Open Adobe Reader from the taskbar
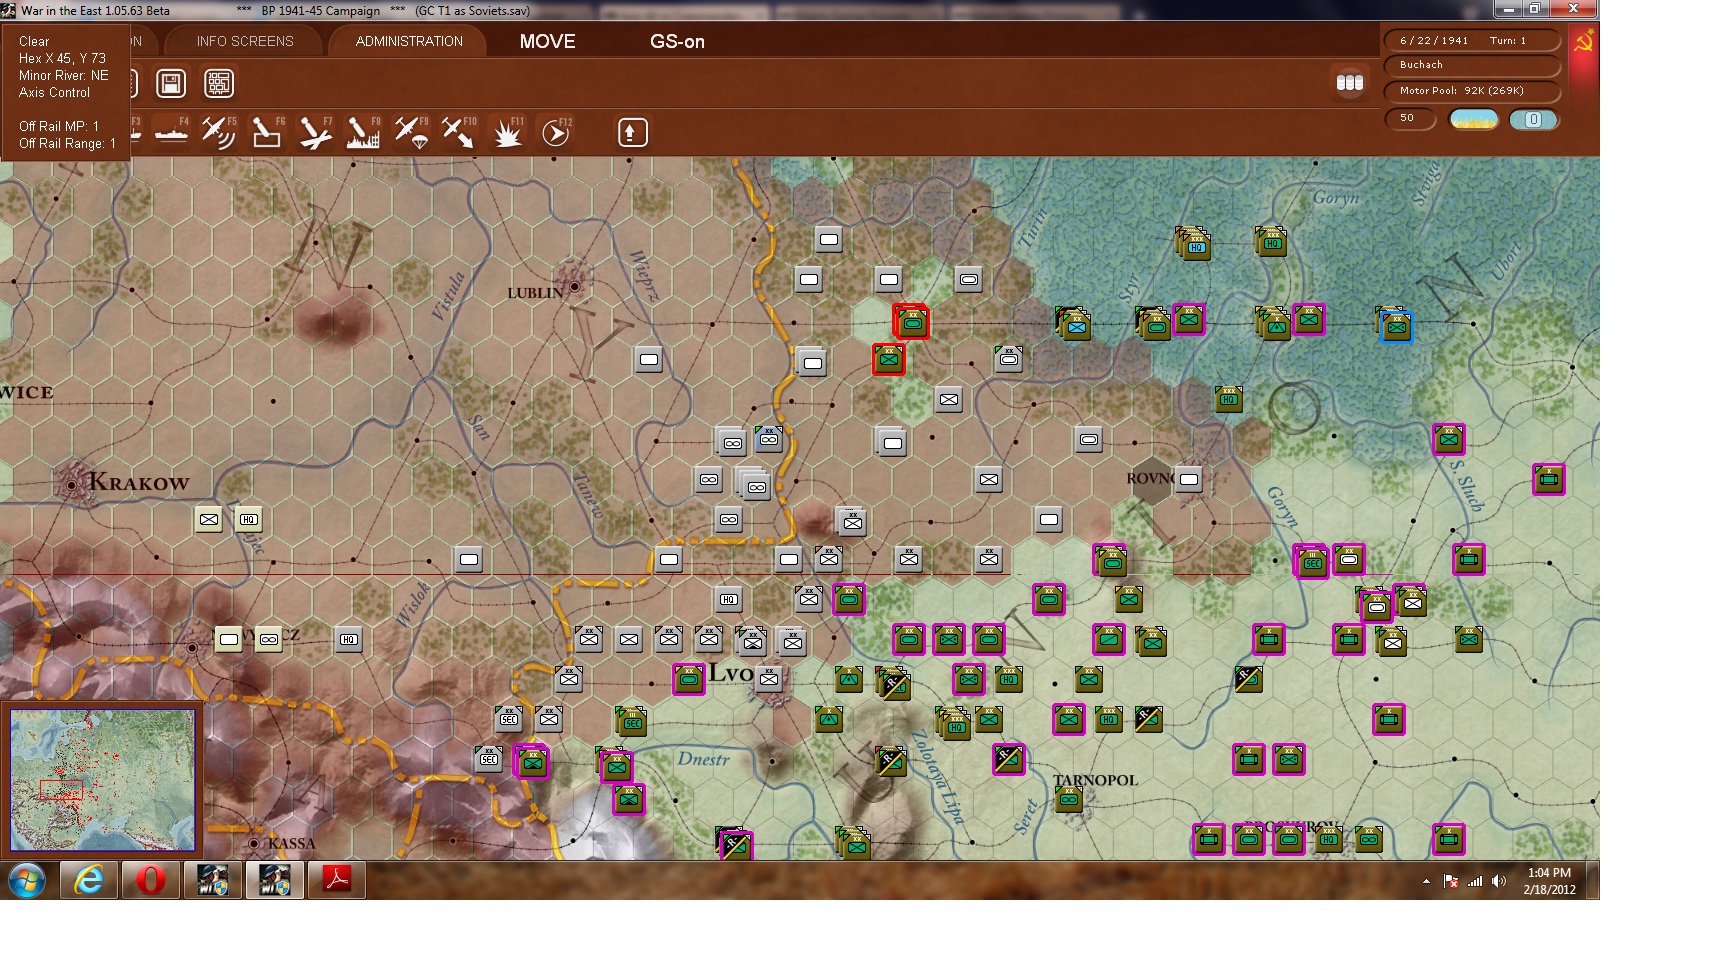 pyautogui.click(x=336, y=880)
